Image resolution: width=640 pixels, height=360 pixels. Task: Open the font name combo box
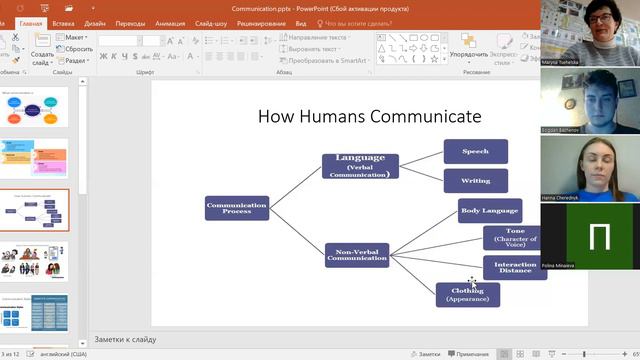[120, 41]
